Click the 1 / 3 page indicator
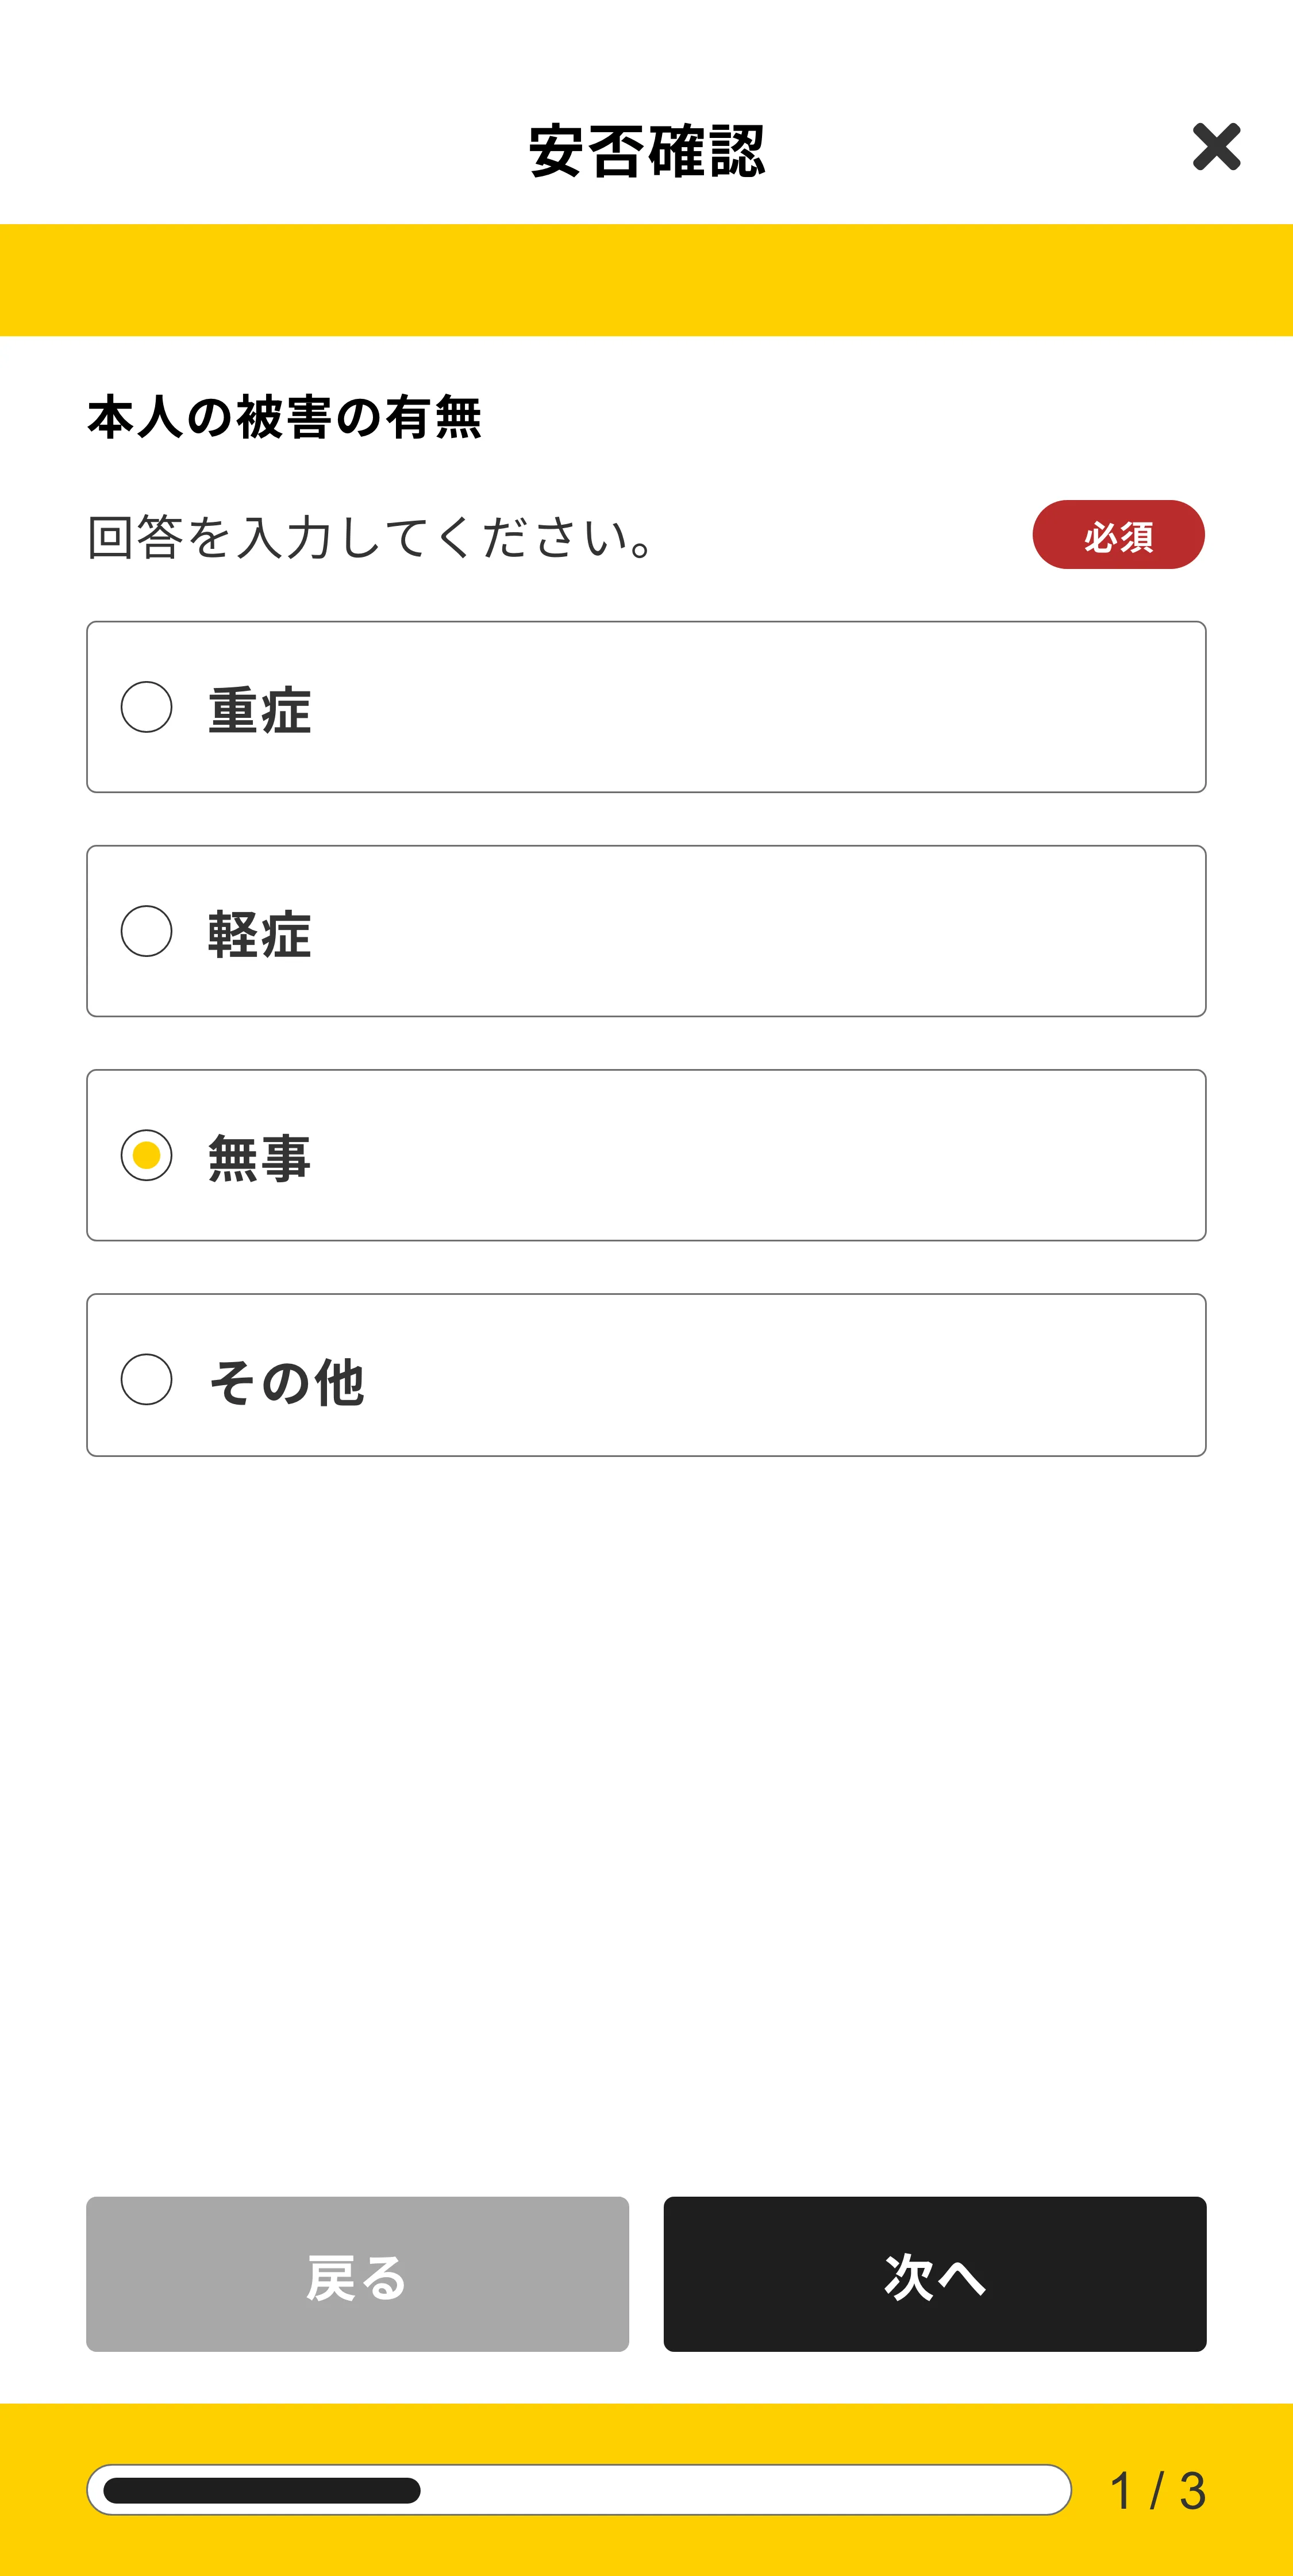The height and width of the screenshot is (2576, 1293). [1157, 2490]
